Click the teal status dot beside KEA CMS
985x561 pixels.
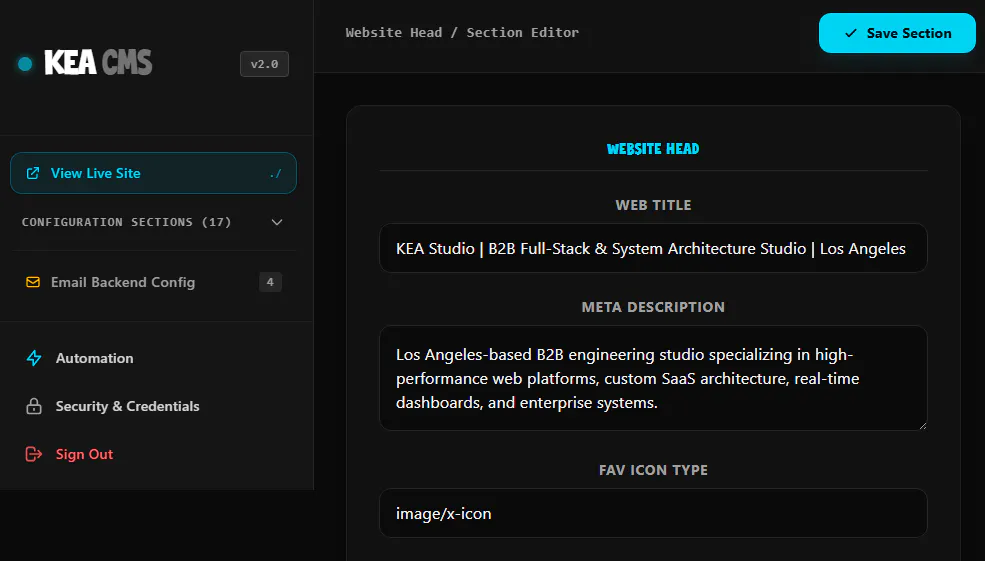[x=25, y=63]
